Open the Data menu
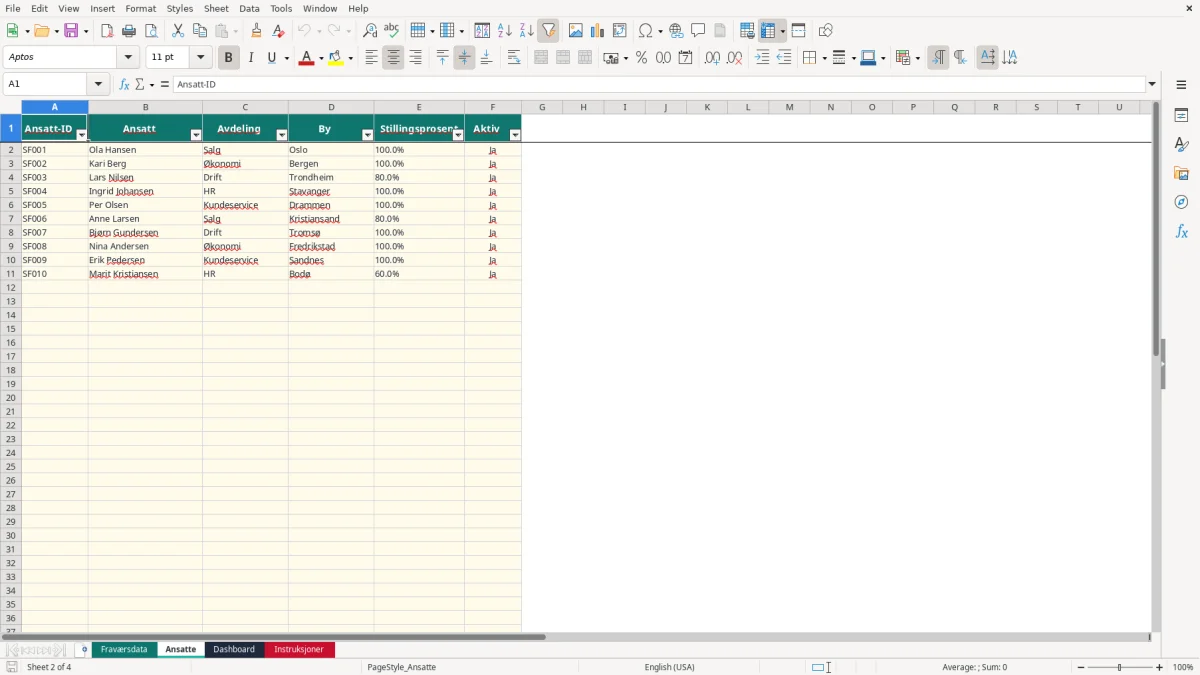Image resolution: width=1200 pixels, height=675 pixels. pos(249,8)
